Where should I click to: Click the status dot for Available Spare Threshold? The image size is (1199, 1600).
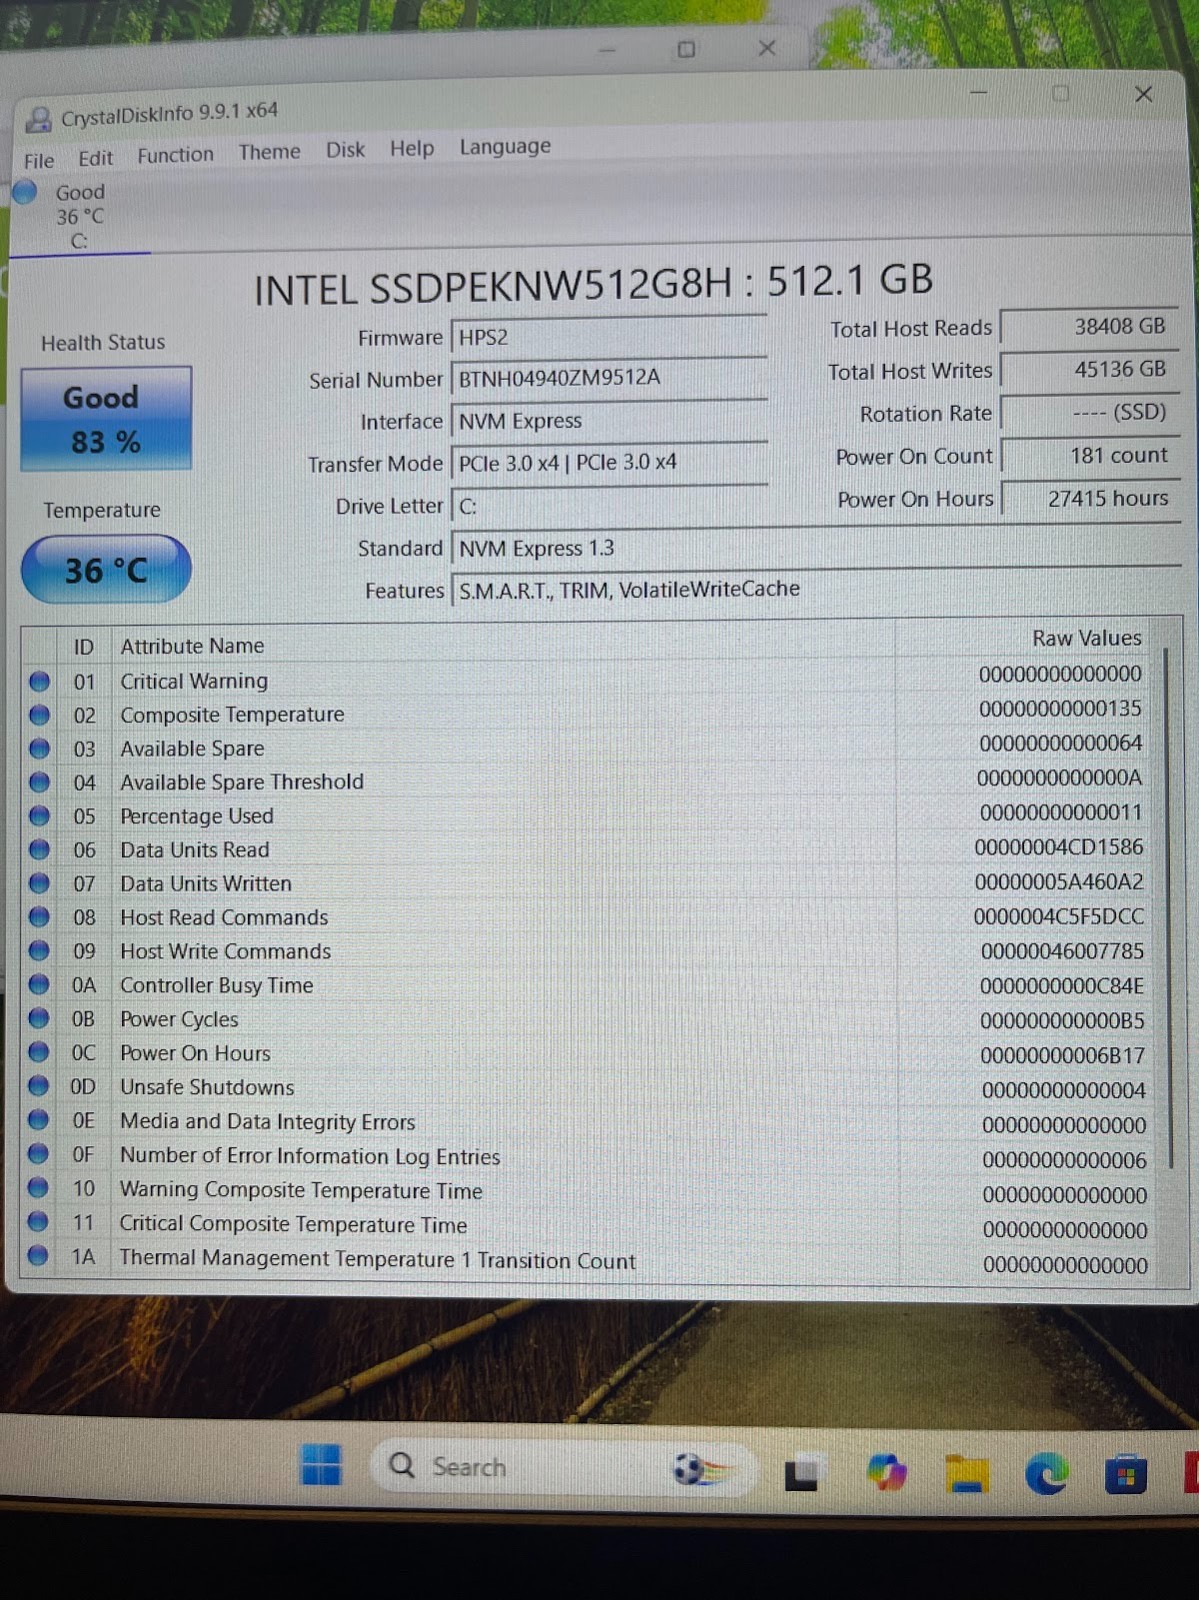coord(40,783)
